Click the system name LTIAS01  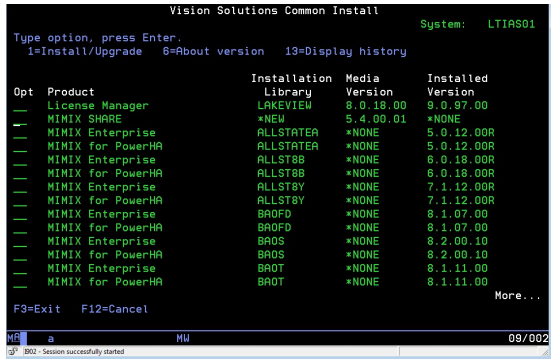pos(511,24)
